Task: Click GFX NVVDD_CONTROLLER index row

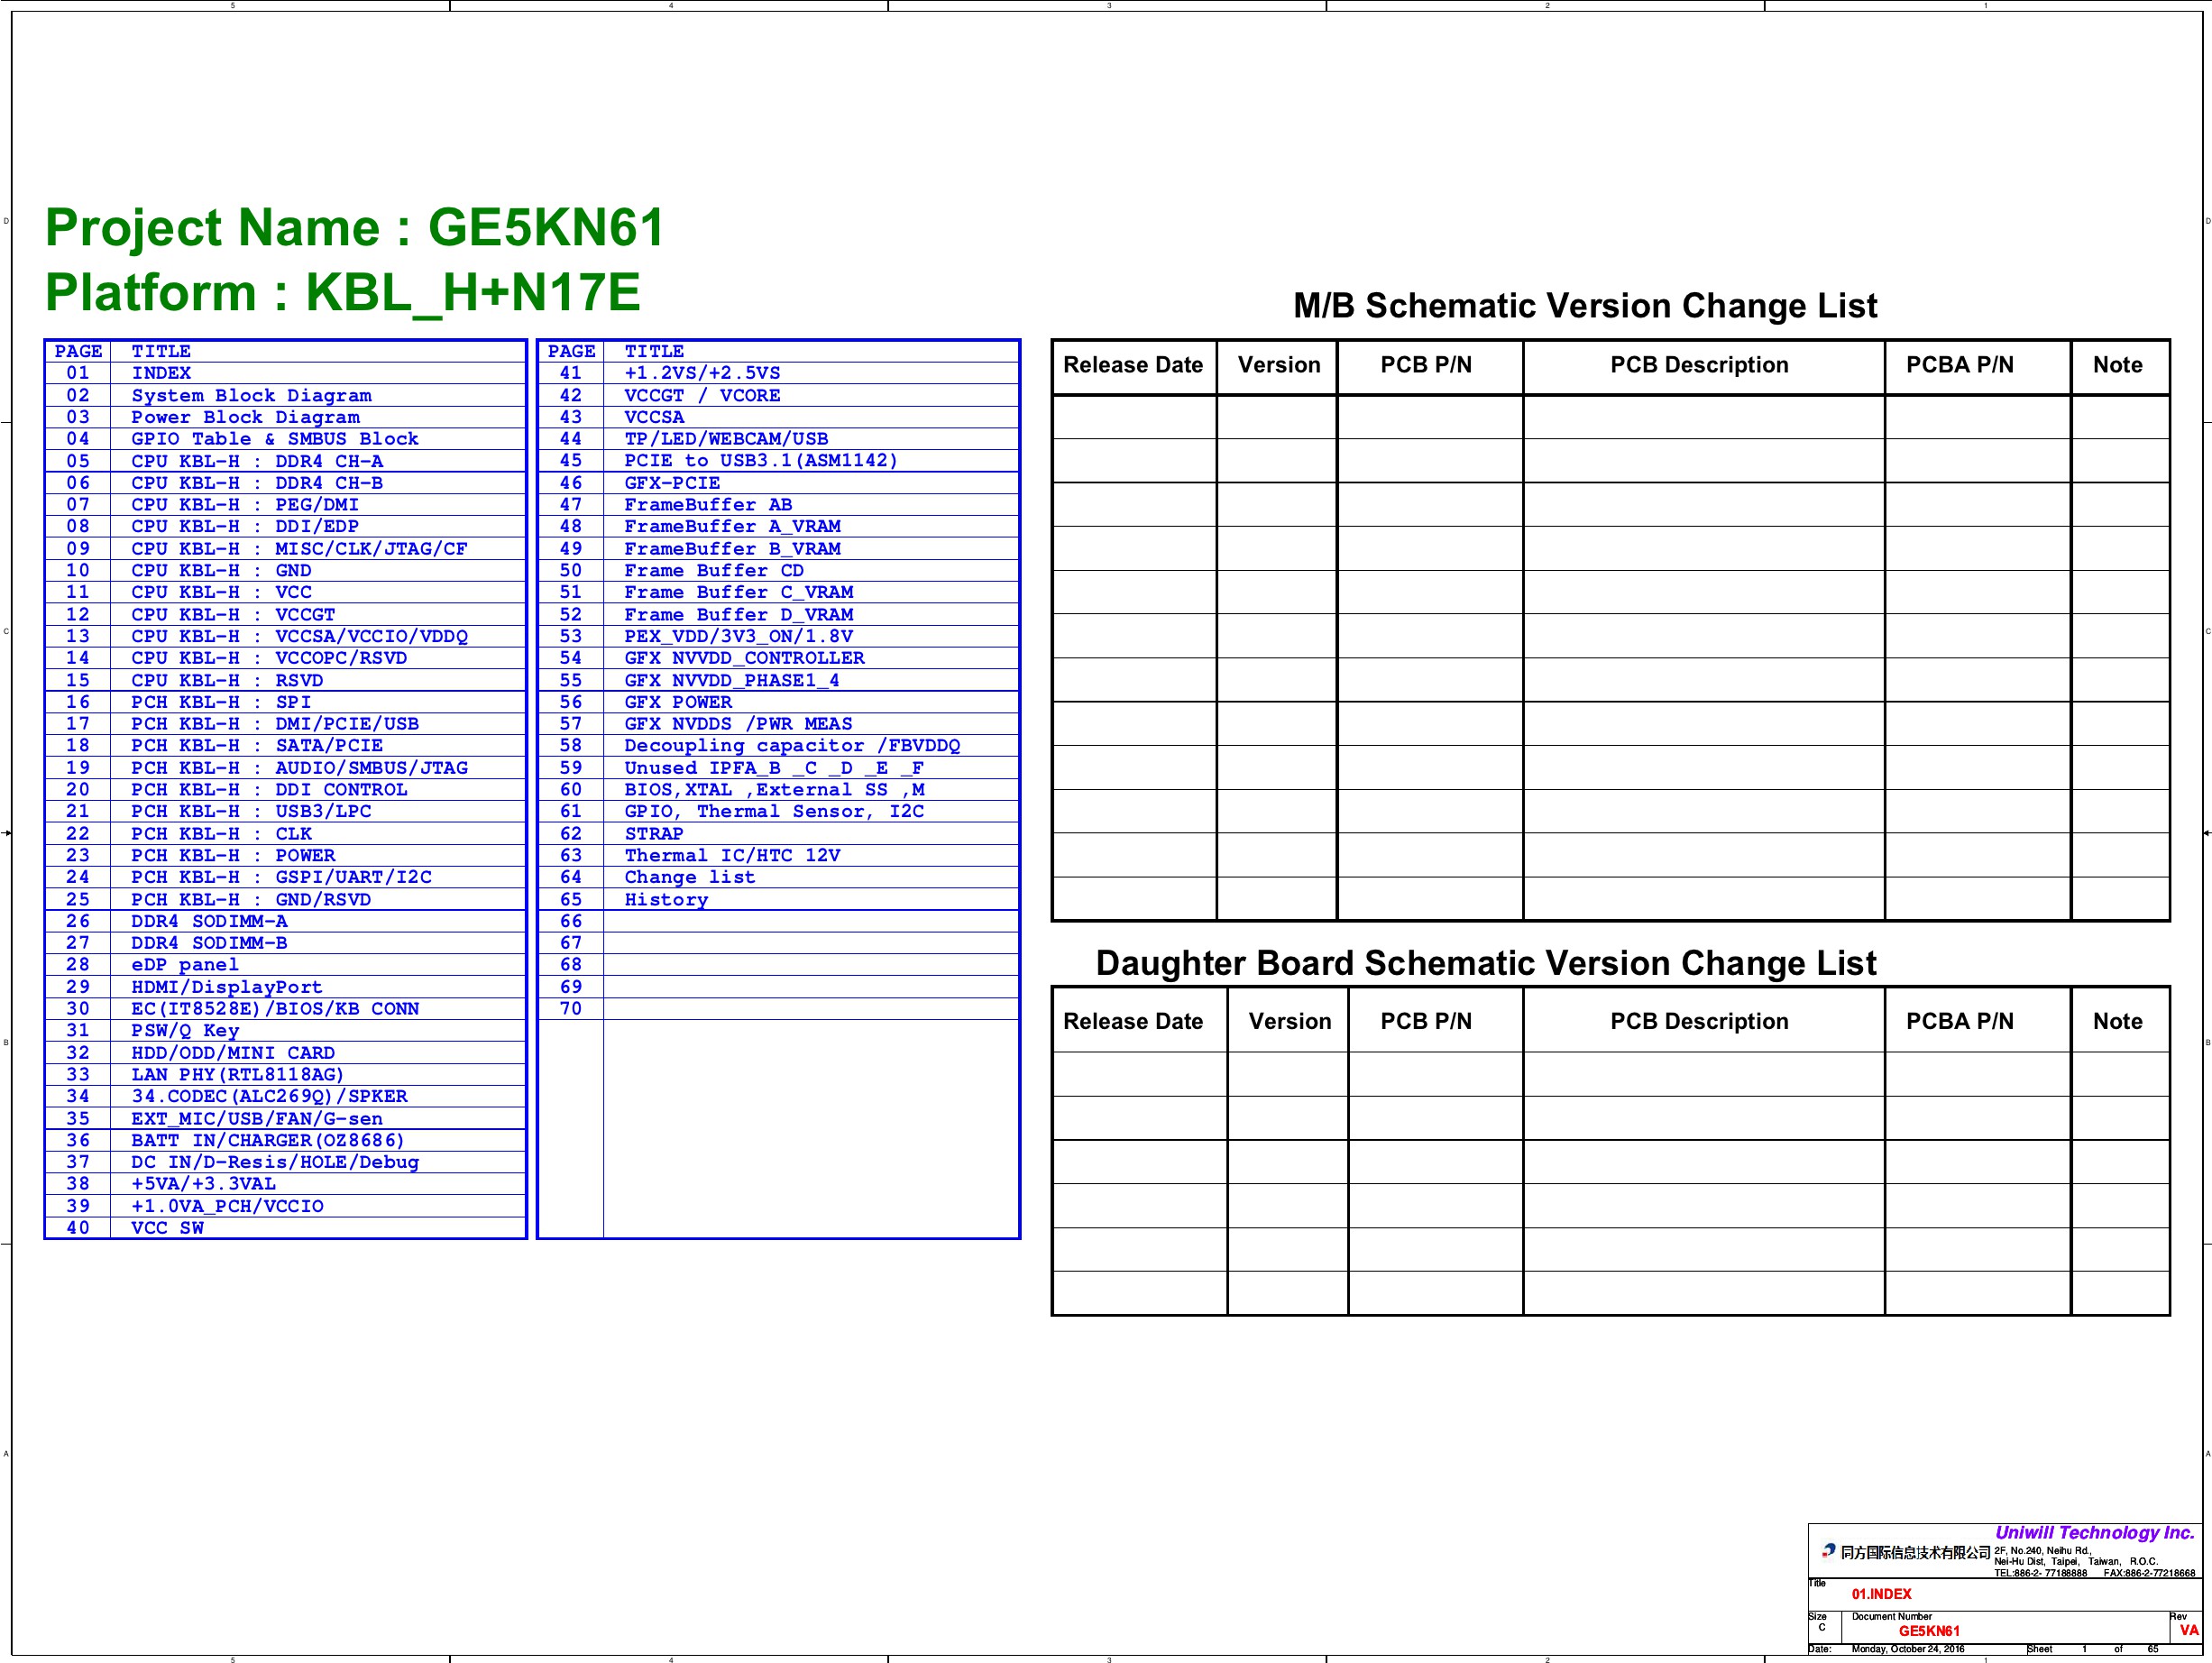Action: click(744, 658)
